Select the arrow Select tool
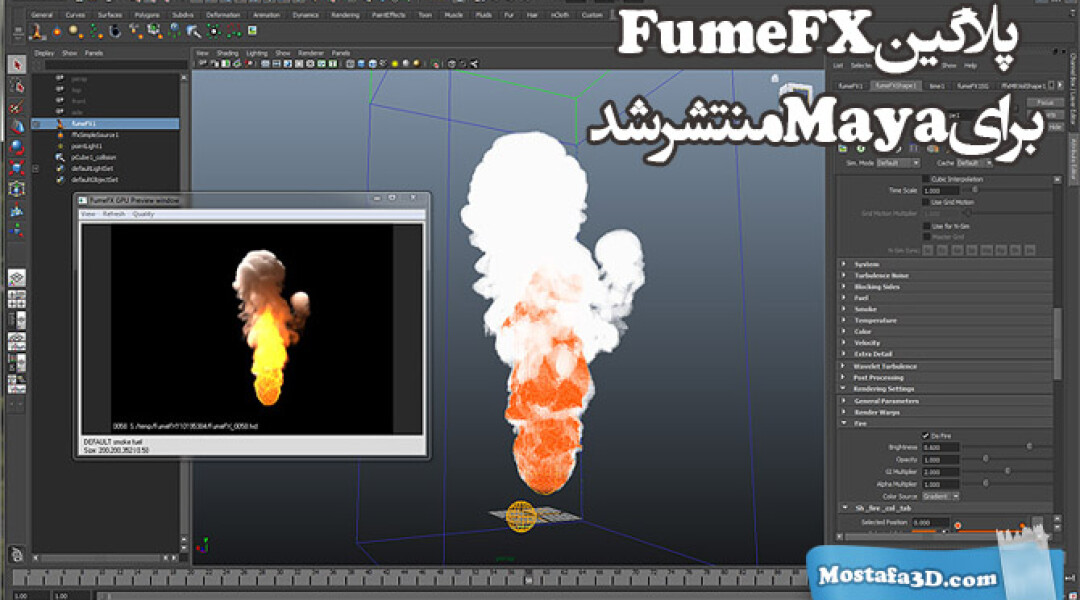1080x600 pixels. tap(17, 64)
